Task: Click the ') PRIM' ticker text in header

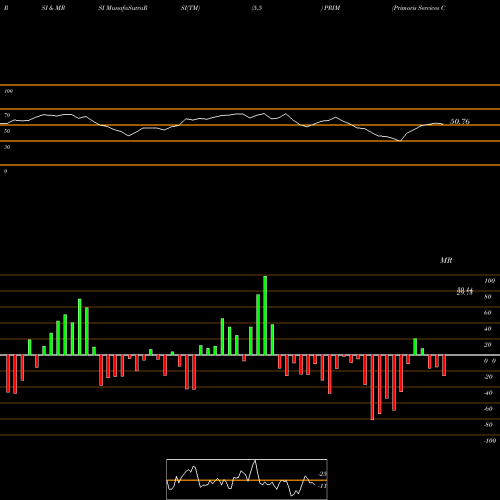Action: pyautogui.click(x=330, y=8)
